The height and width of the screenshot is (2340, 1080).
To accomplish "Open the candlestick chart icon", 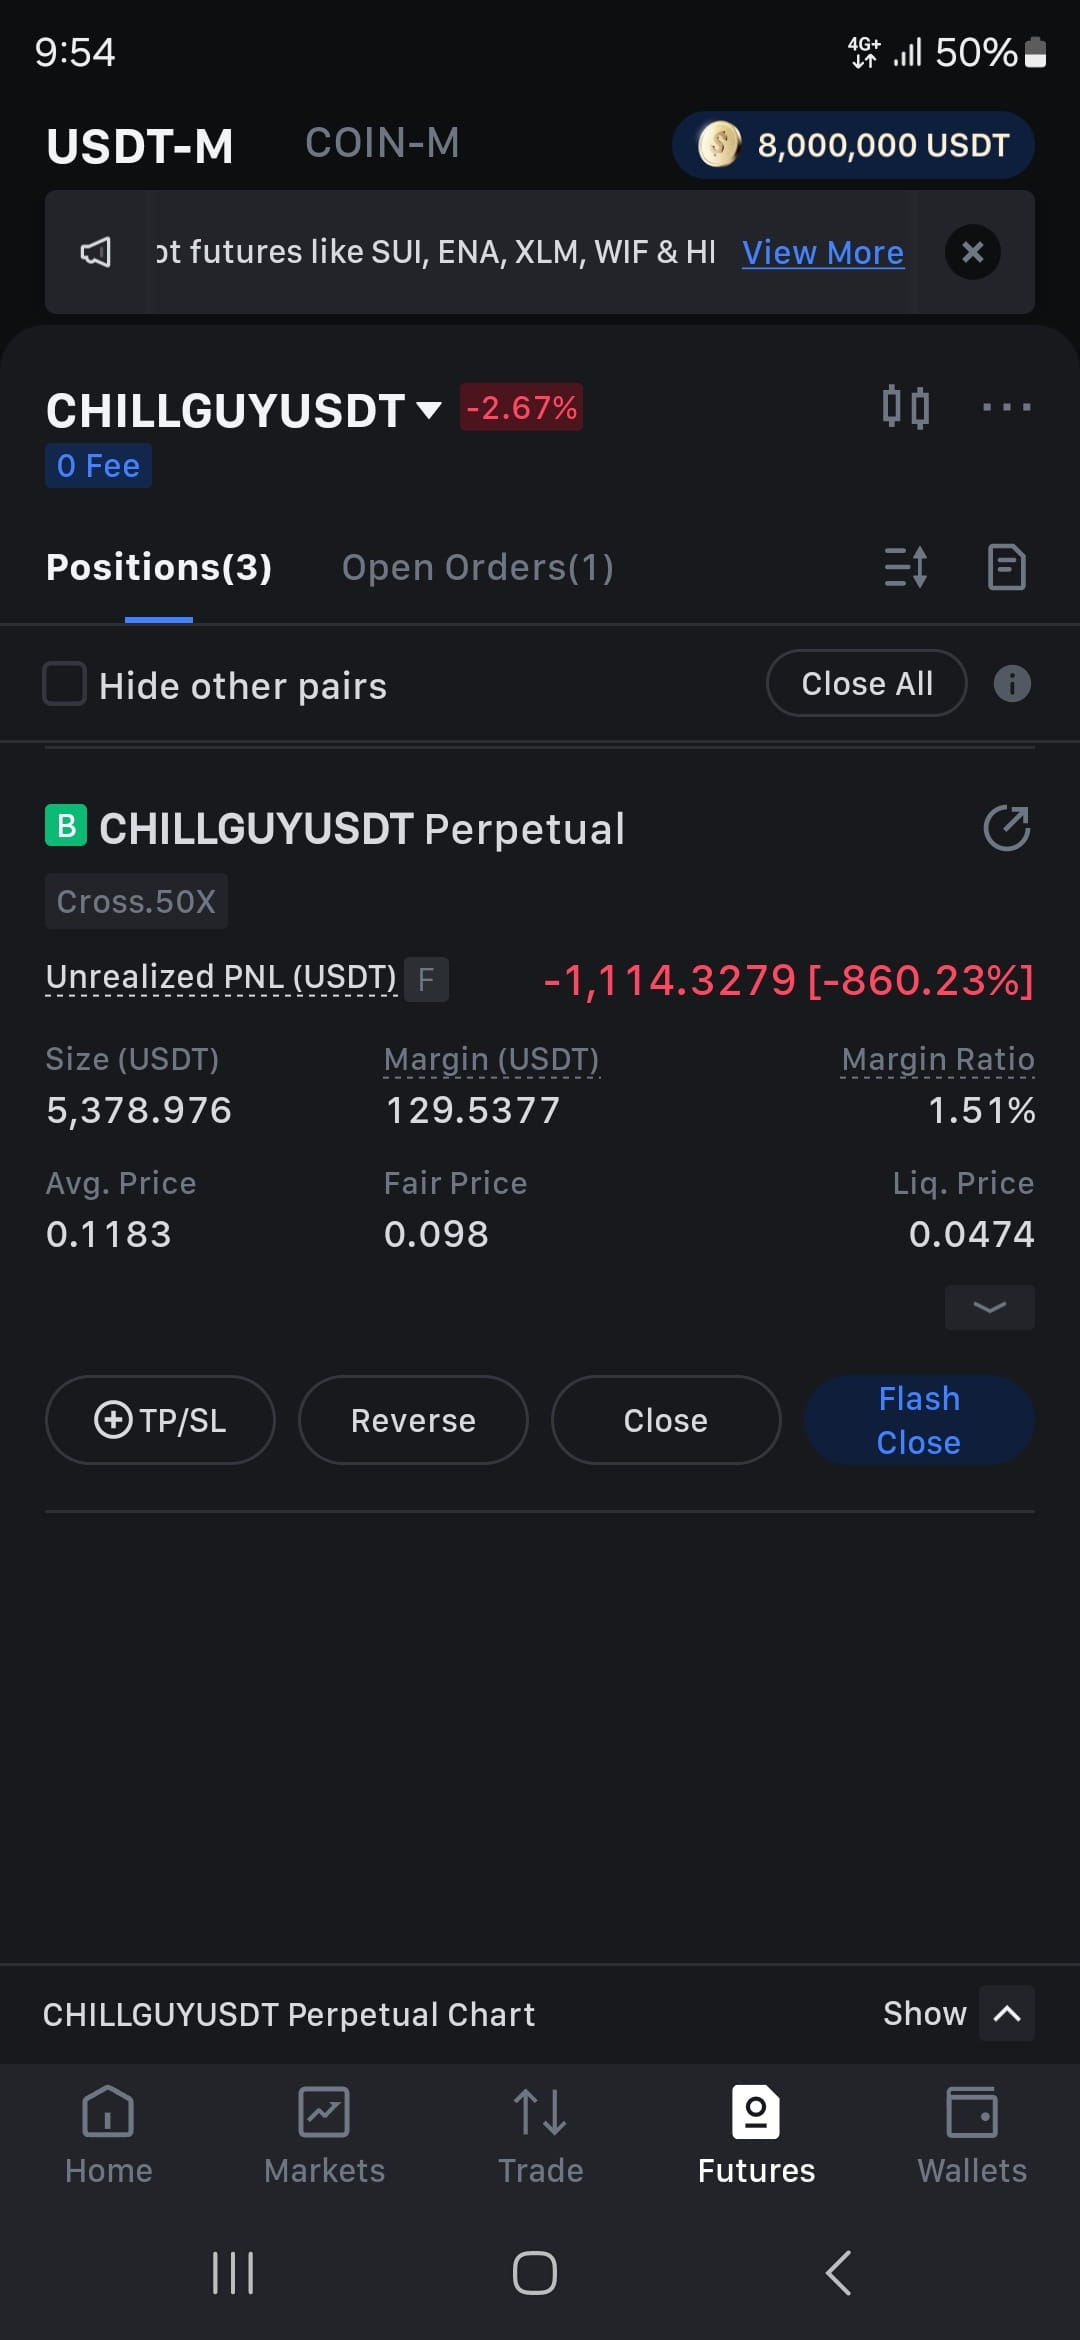I will [906, 407].
